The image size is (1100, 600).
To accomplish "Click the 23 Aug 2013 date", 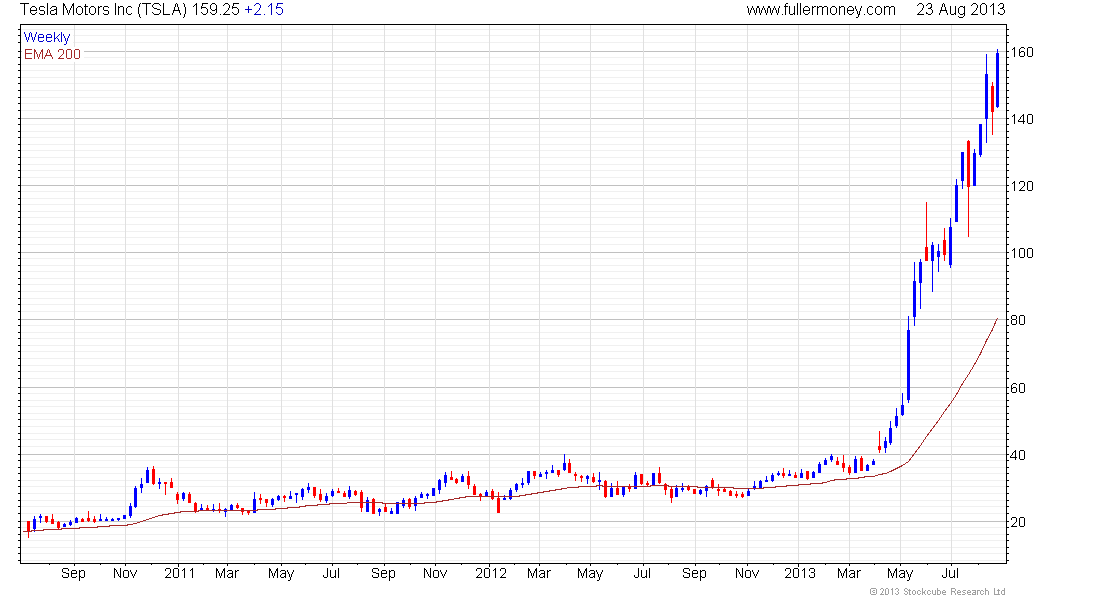I will [x=960, y=10].
